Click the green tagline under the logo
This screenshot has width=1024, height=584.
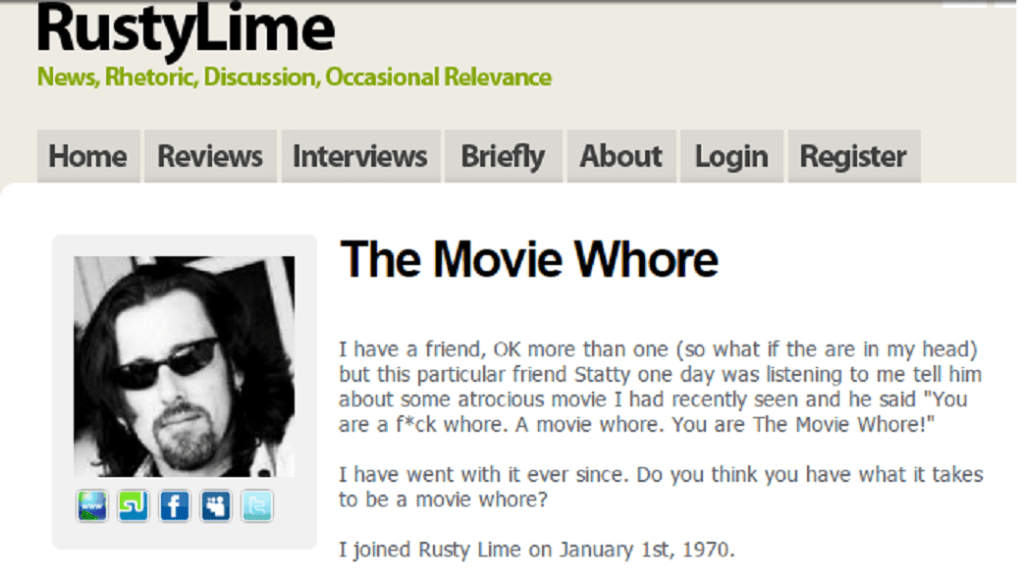[x=294, y=77]
